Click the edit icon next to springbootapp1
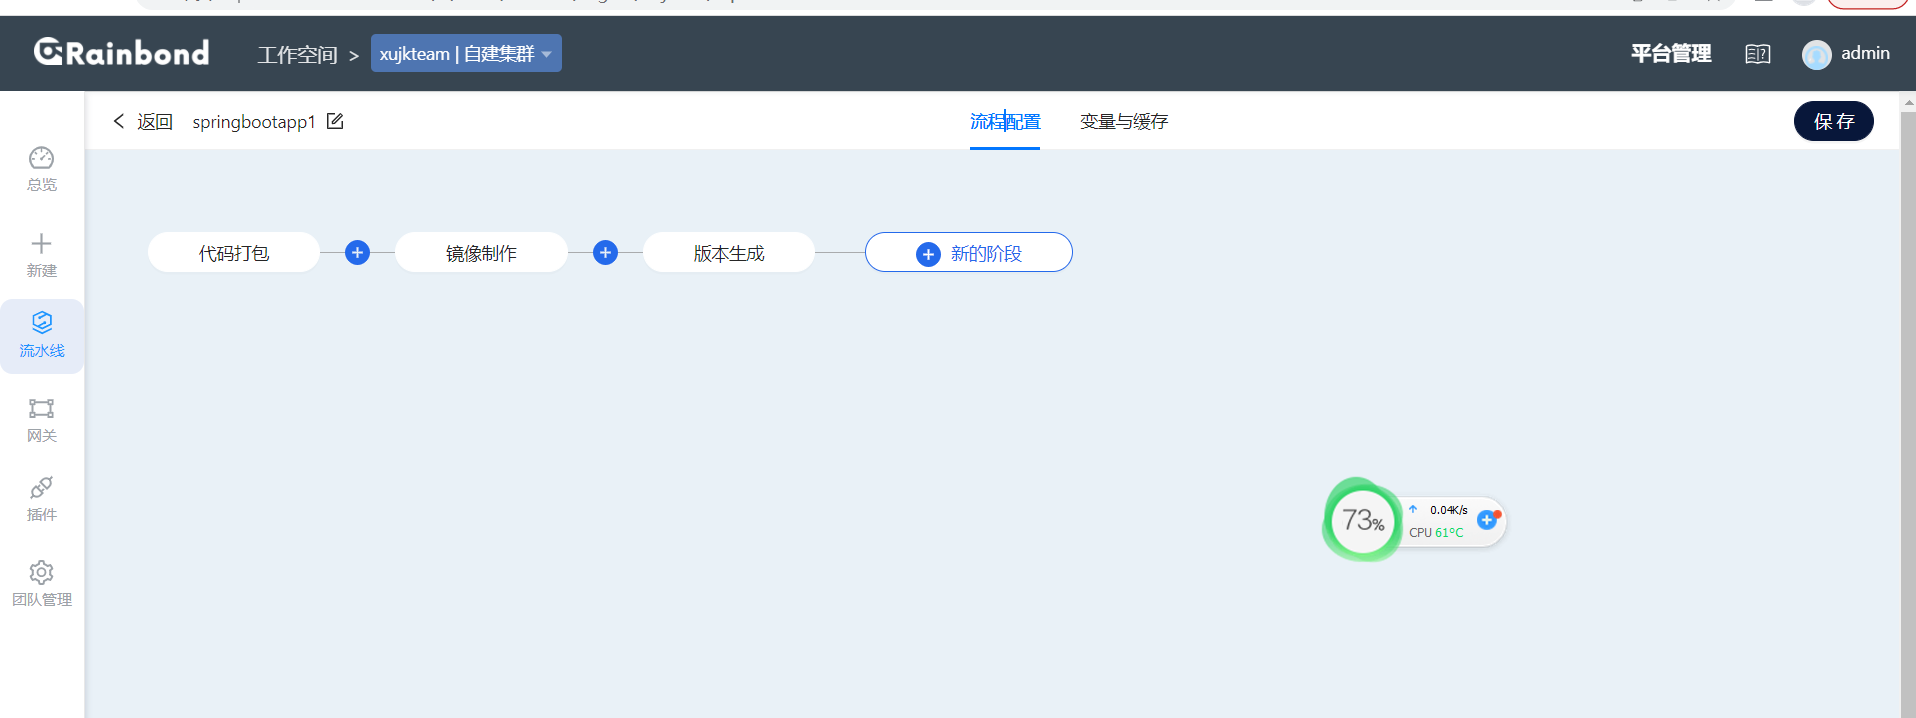Viewport: 1916px width, 718px height. tap(335, 121)
